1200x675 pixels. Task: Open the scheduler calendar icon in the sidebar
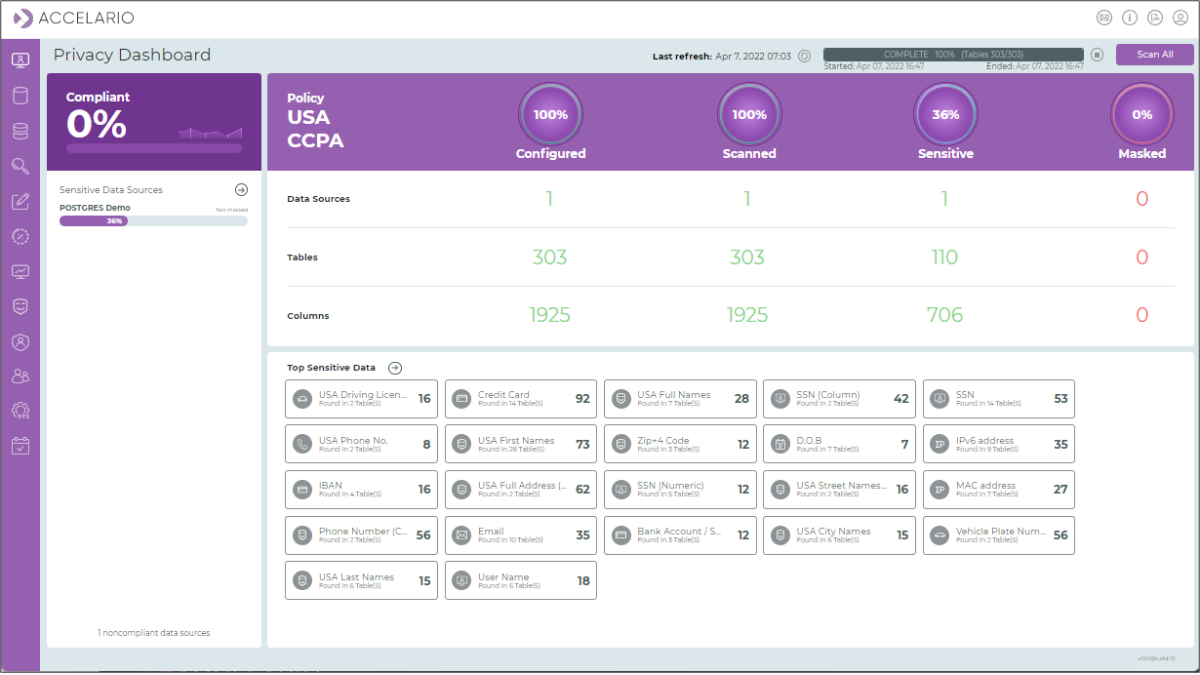pos(20,445)
